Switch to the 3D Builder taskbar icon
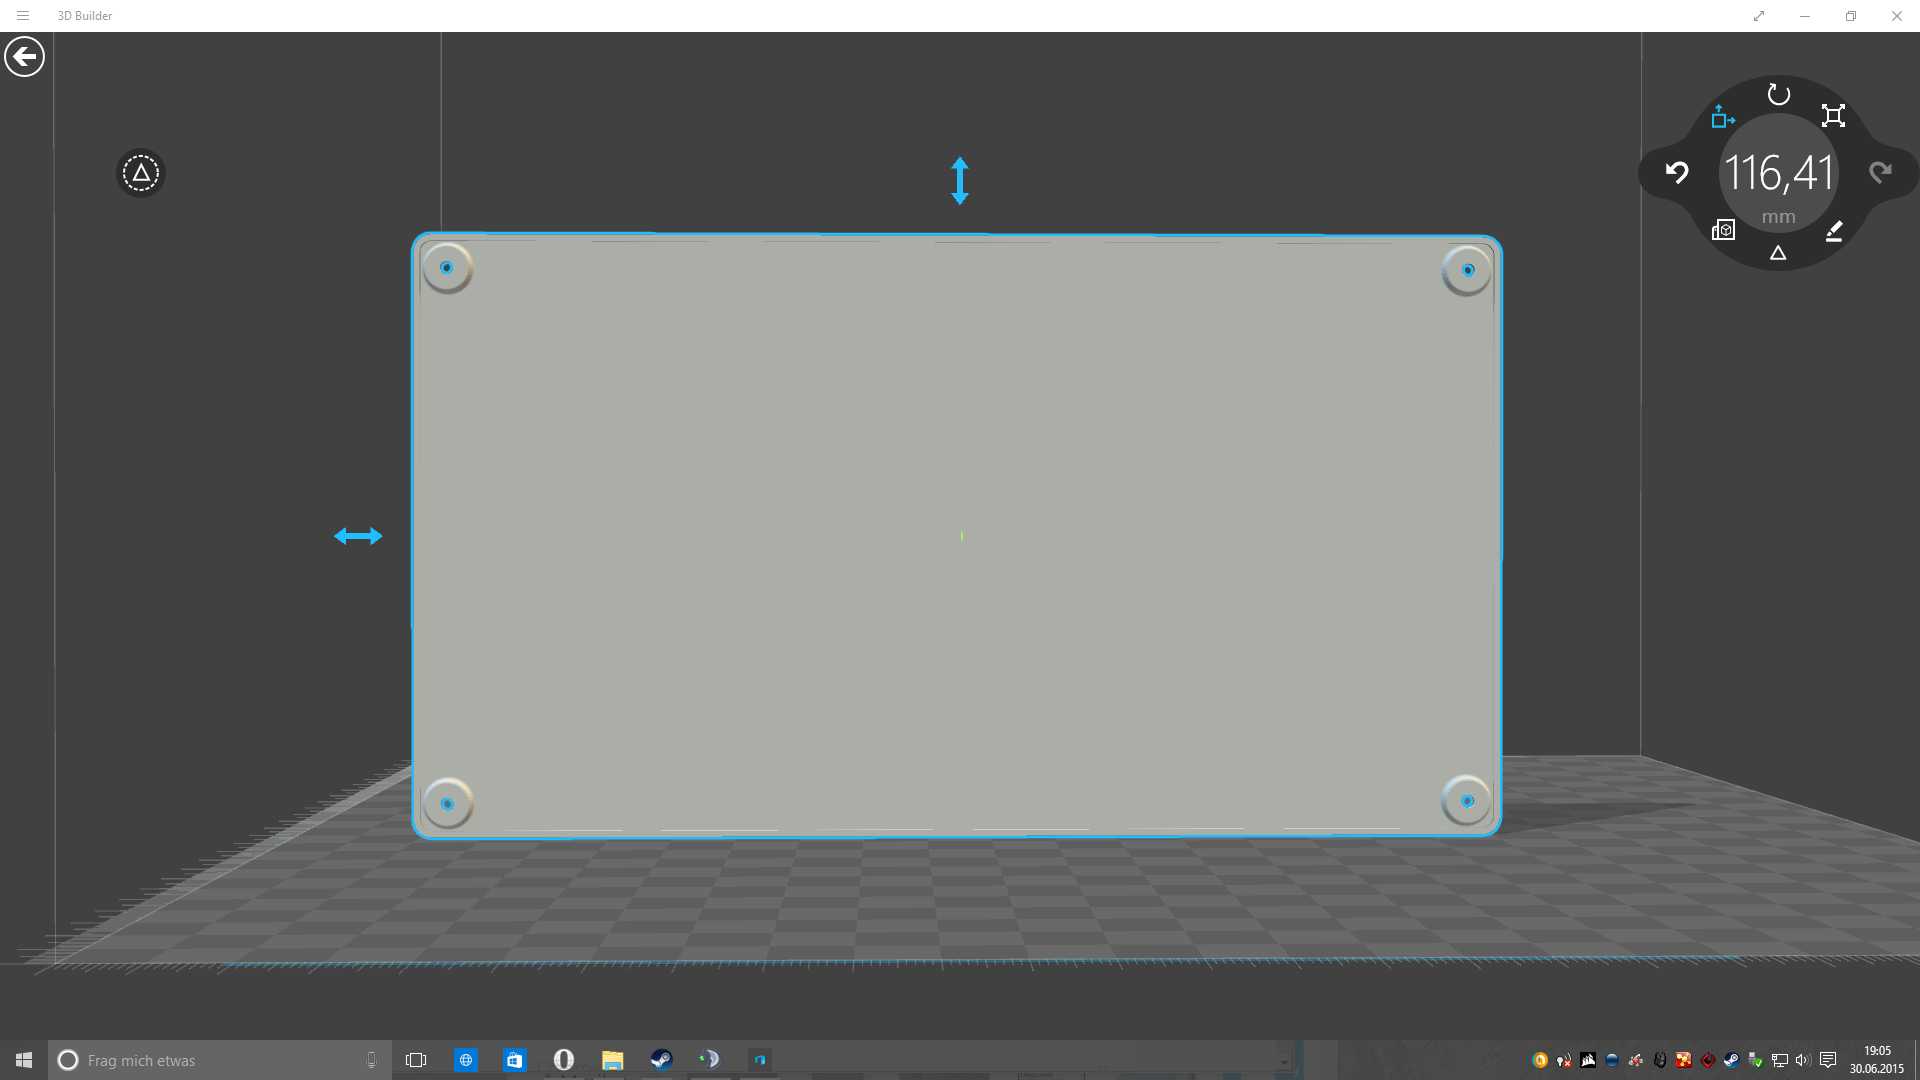This screenshot has width=1920, height=1080. (759, 1060)
